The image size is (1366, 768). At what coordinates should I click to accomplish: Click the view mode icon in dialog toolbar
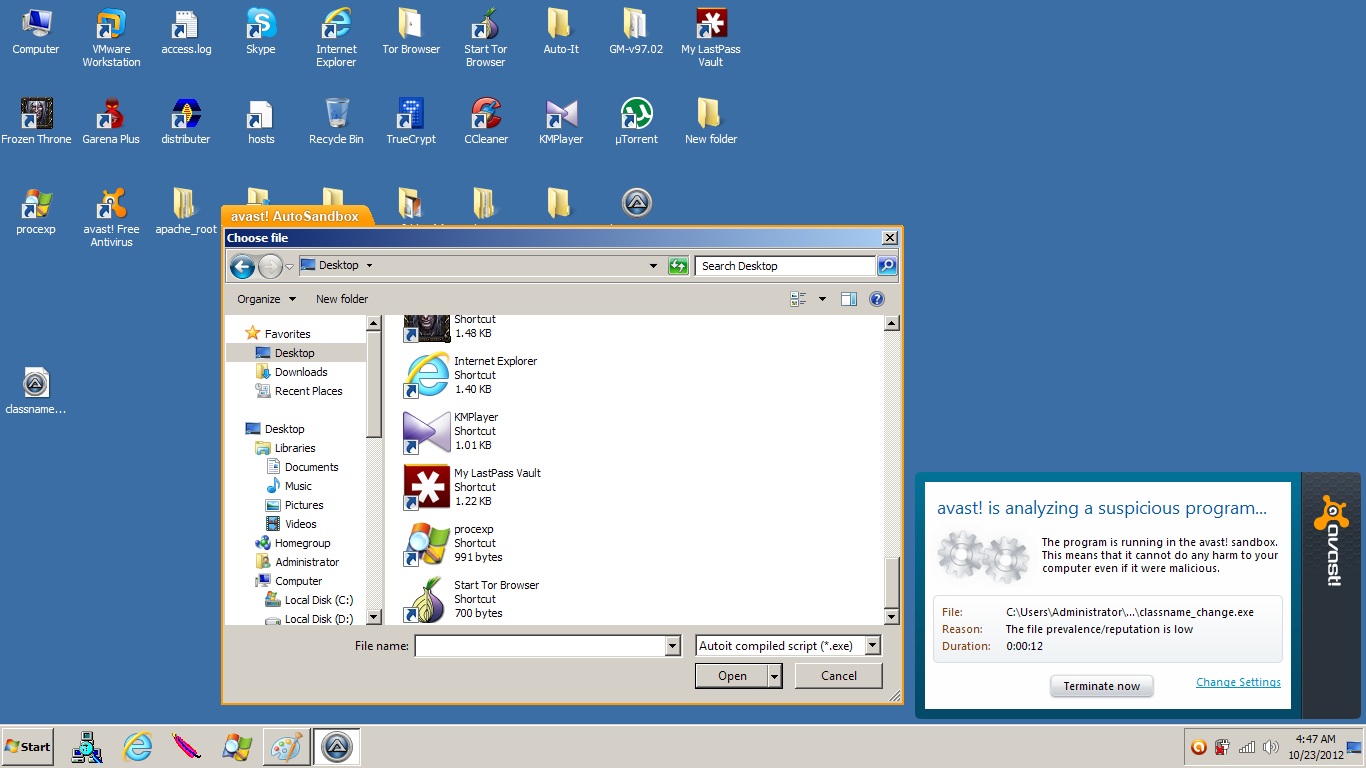pos(798,299)
